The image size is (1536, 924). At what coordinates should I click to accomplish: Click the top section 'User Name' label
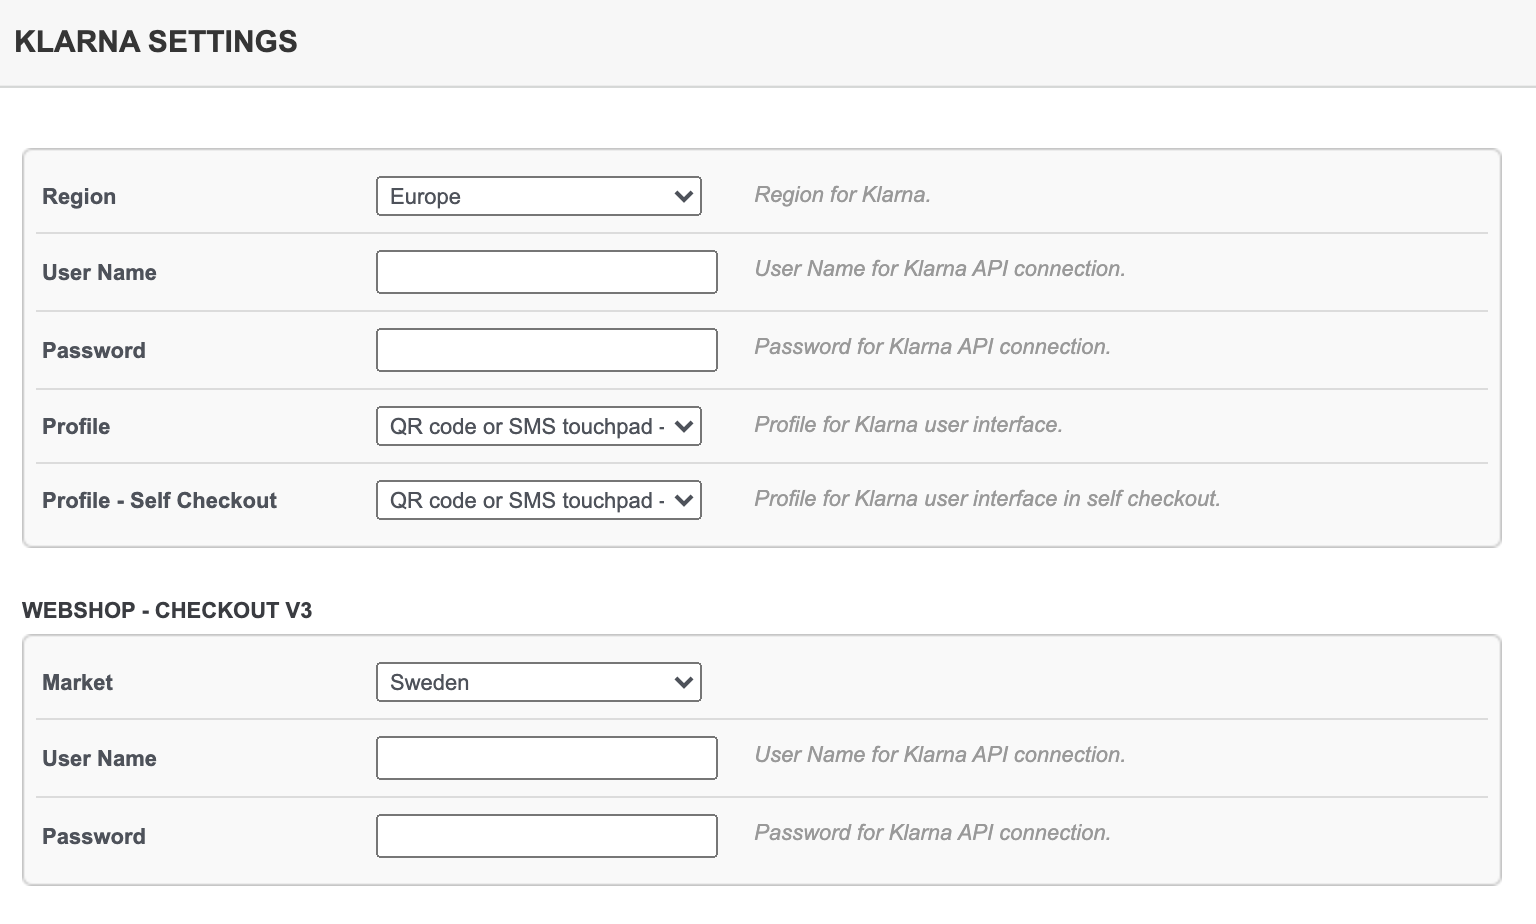pyautogui.click(x=99, y=272)
